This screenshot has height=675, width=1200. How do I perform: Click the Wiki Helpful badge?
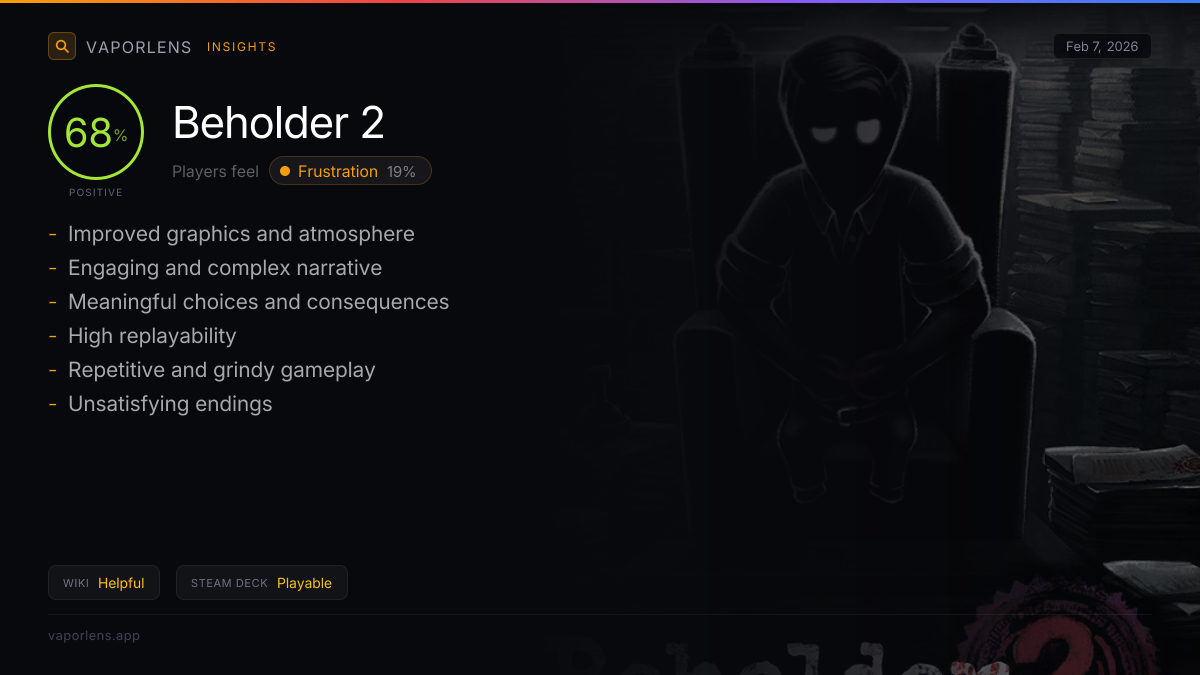tap(104, 583)
